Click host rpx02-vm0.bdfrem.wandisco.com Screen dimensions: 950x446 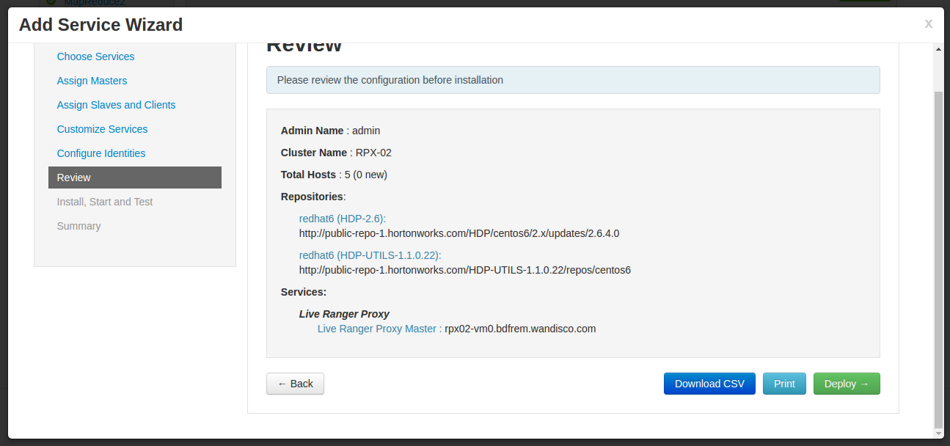point(520,328)
